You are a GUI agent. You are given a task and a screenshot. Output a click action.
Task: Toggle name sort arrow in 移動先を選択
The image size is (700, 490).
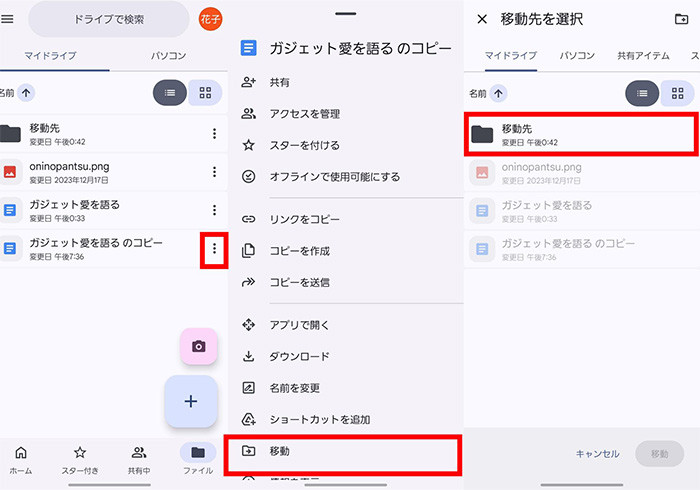(498, 93)
